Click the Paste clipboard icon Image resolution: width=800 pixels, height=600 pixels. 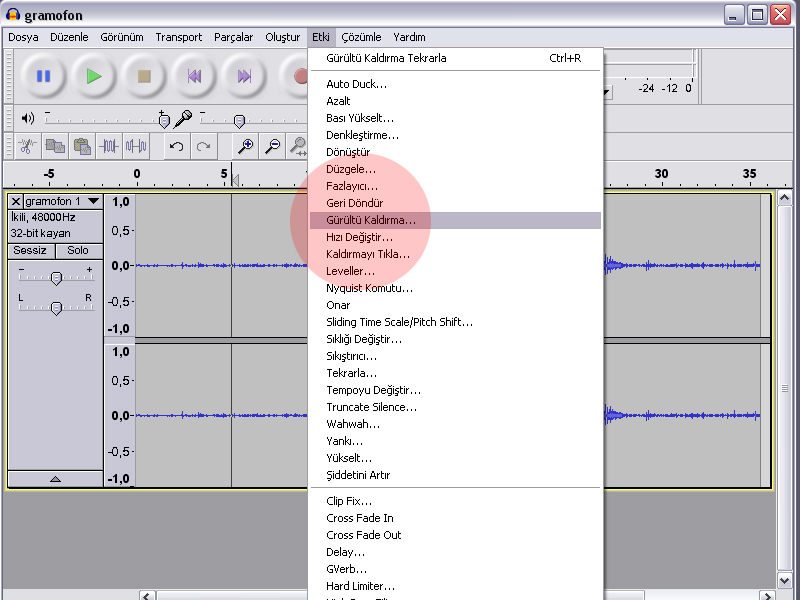tap(82, 146)
